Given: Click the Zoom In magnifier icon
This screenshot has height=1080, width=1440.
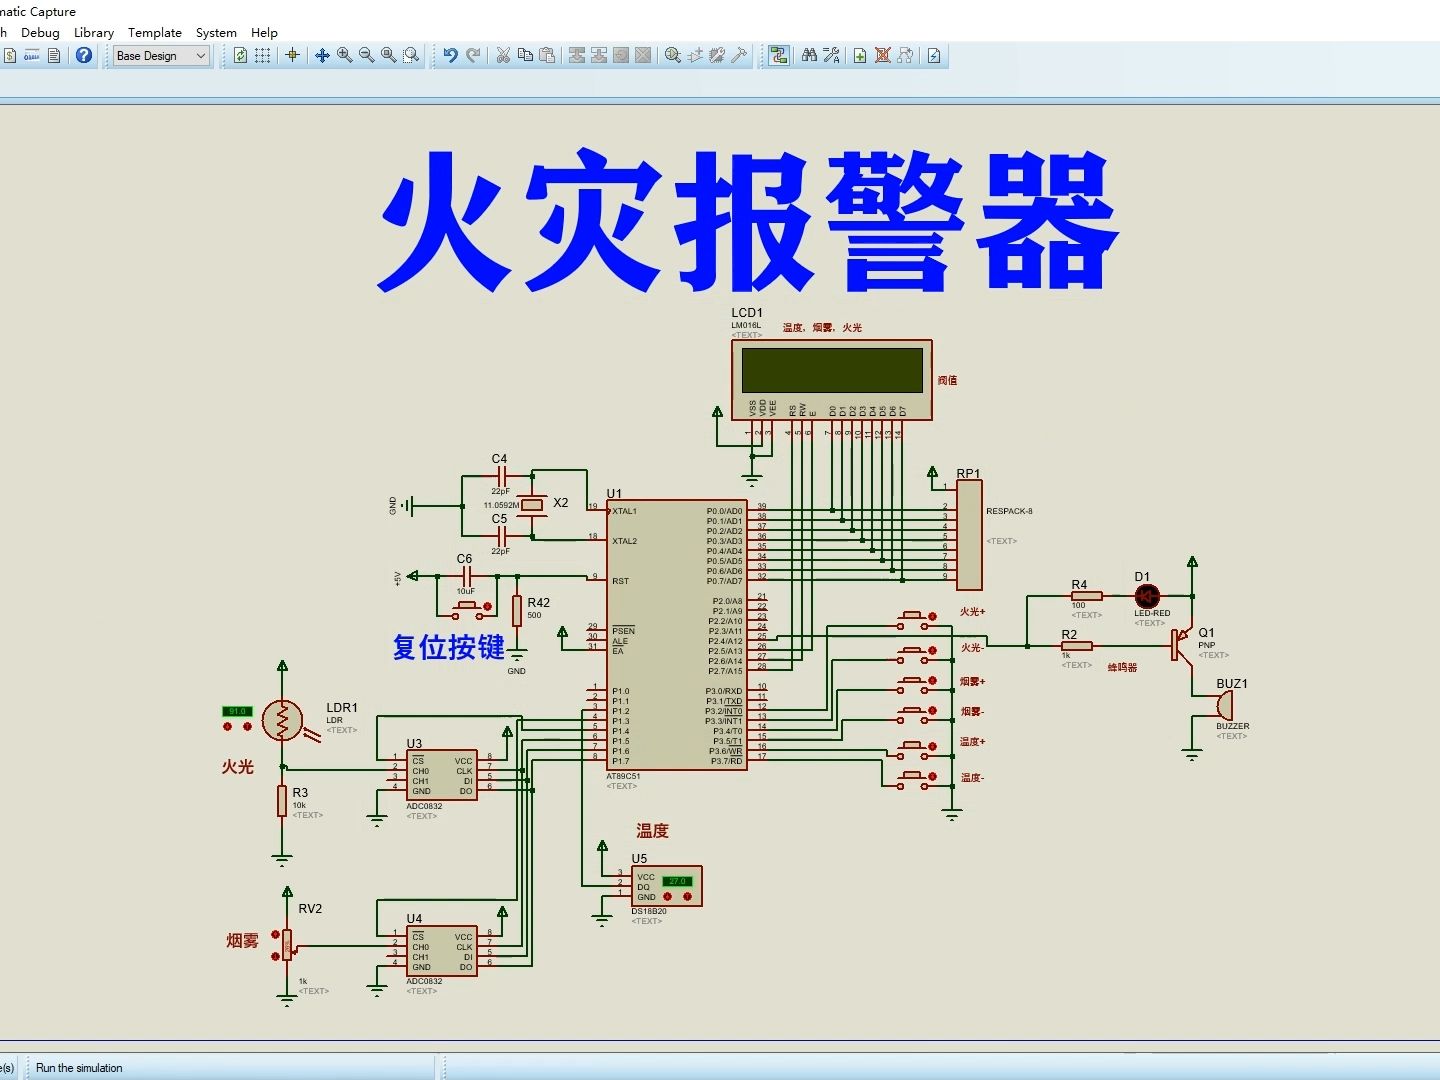Looking at the screenshot, I should click(x=344, y=55).
